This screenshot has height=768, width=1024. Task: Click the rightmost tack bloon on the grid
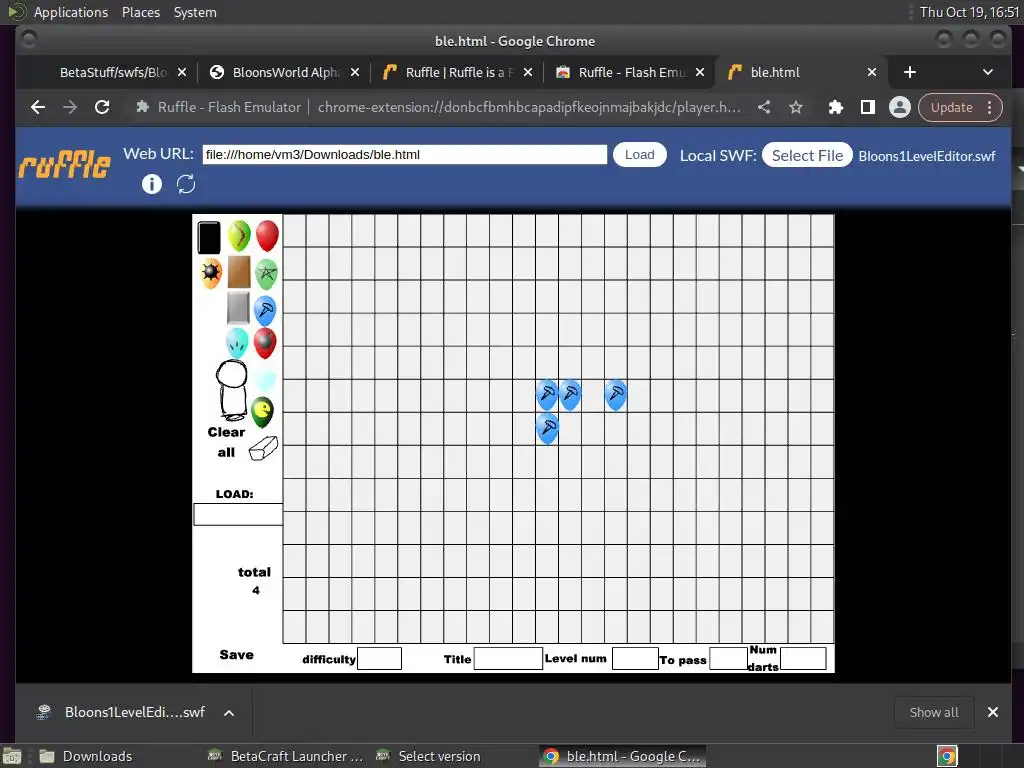pyautogui.click(x=616, y=395)
